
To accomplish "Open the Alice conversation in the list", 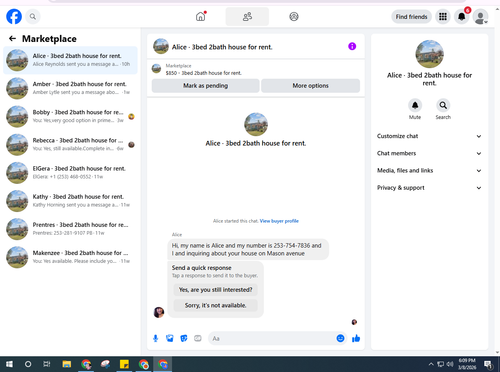I will (x=70, y=60).
